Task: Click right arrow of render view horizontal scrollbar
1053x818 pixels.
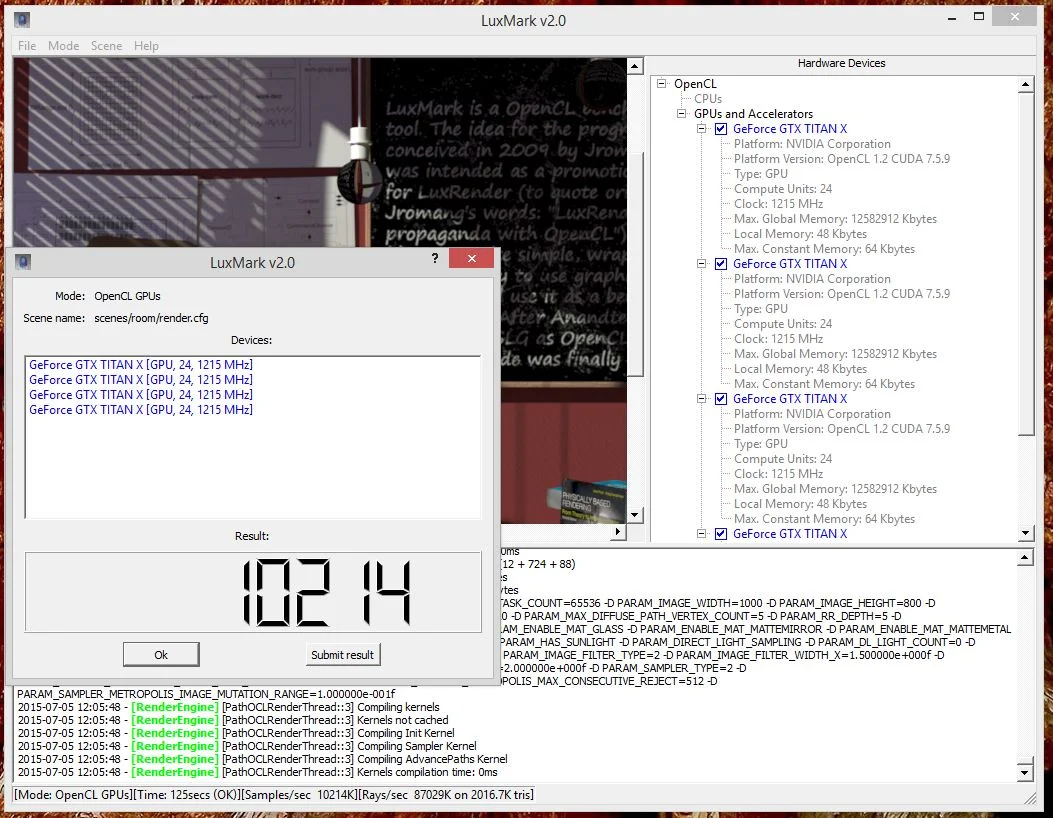Action: tap(619, 531)
